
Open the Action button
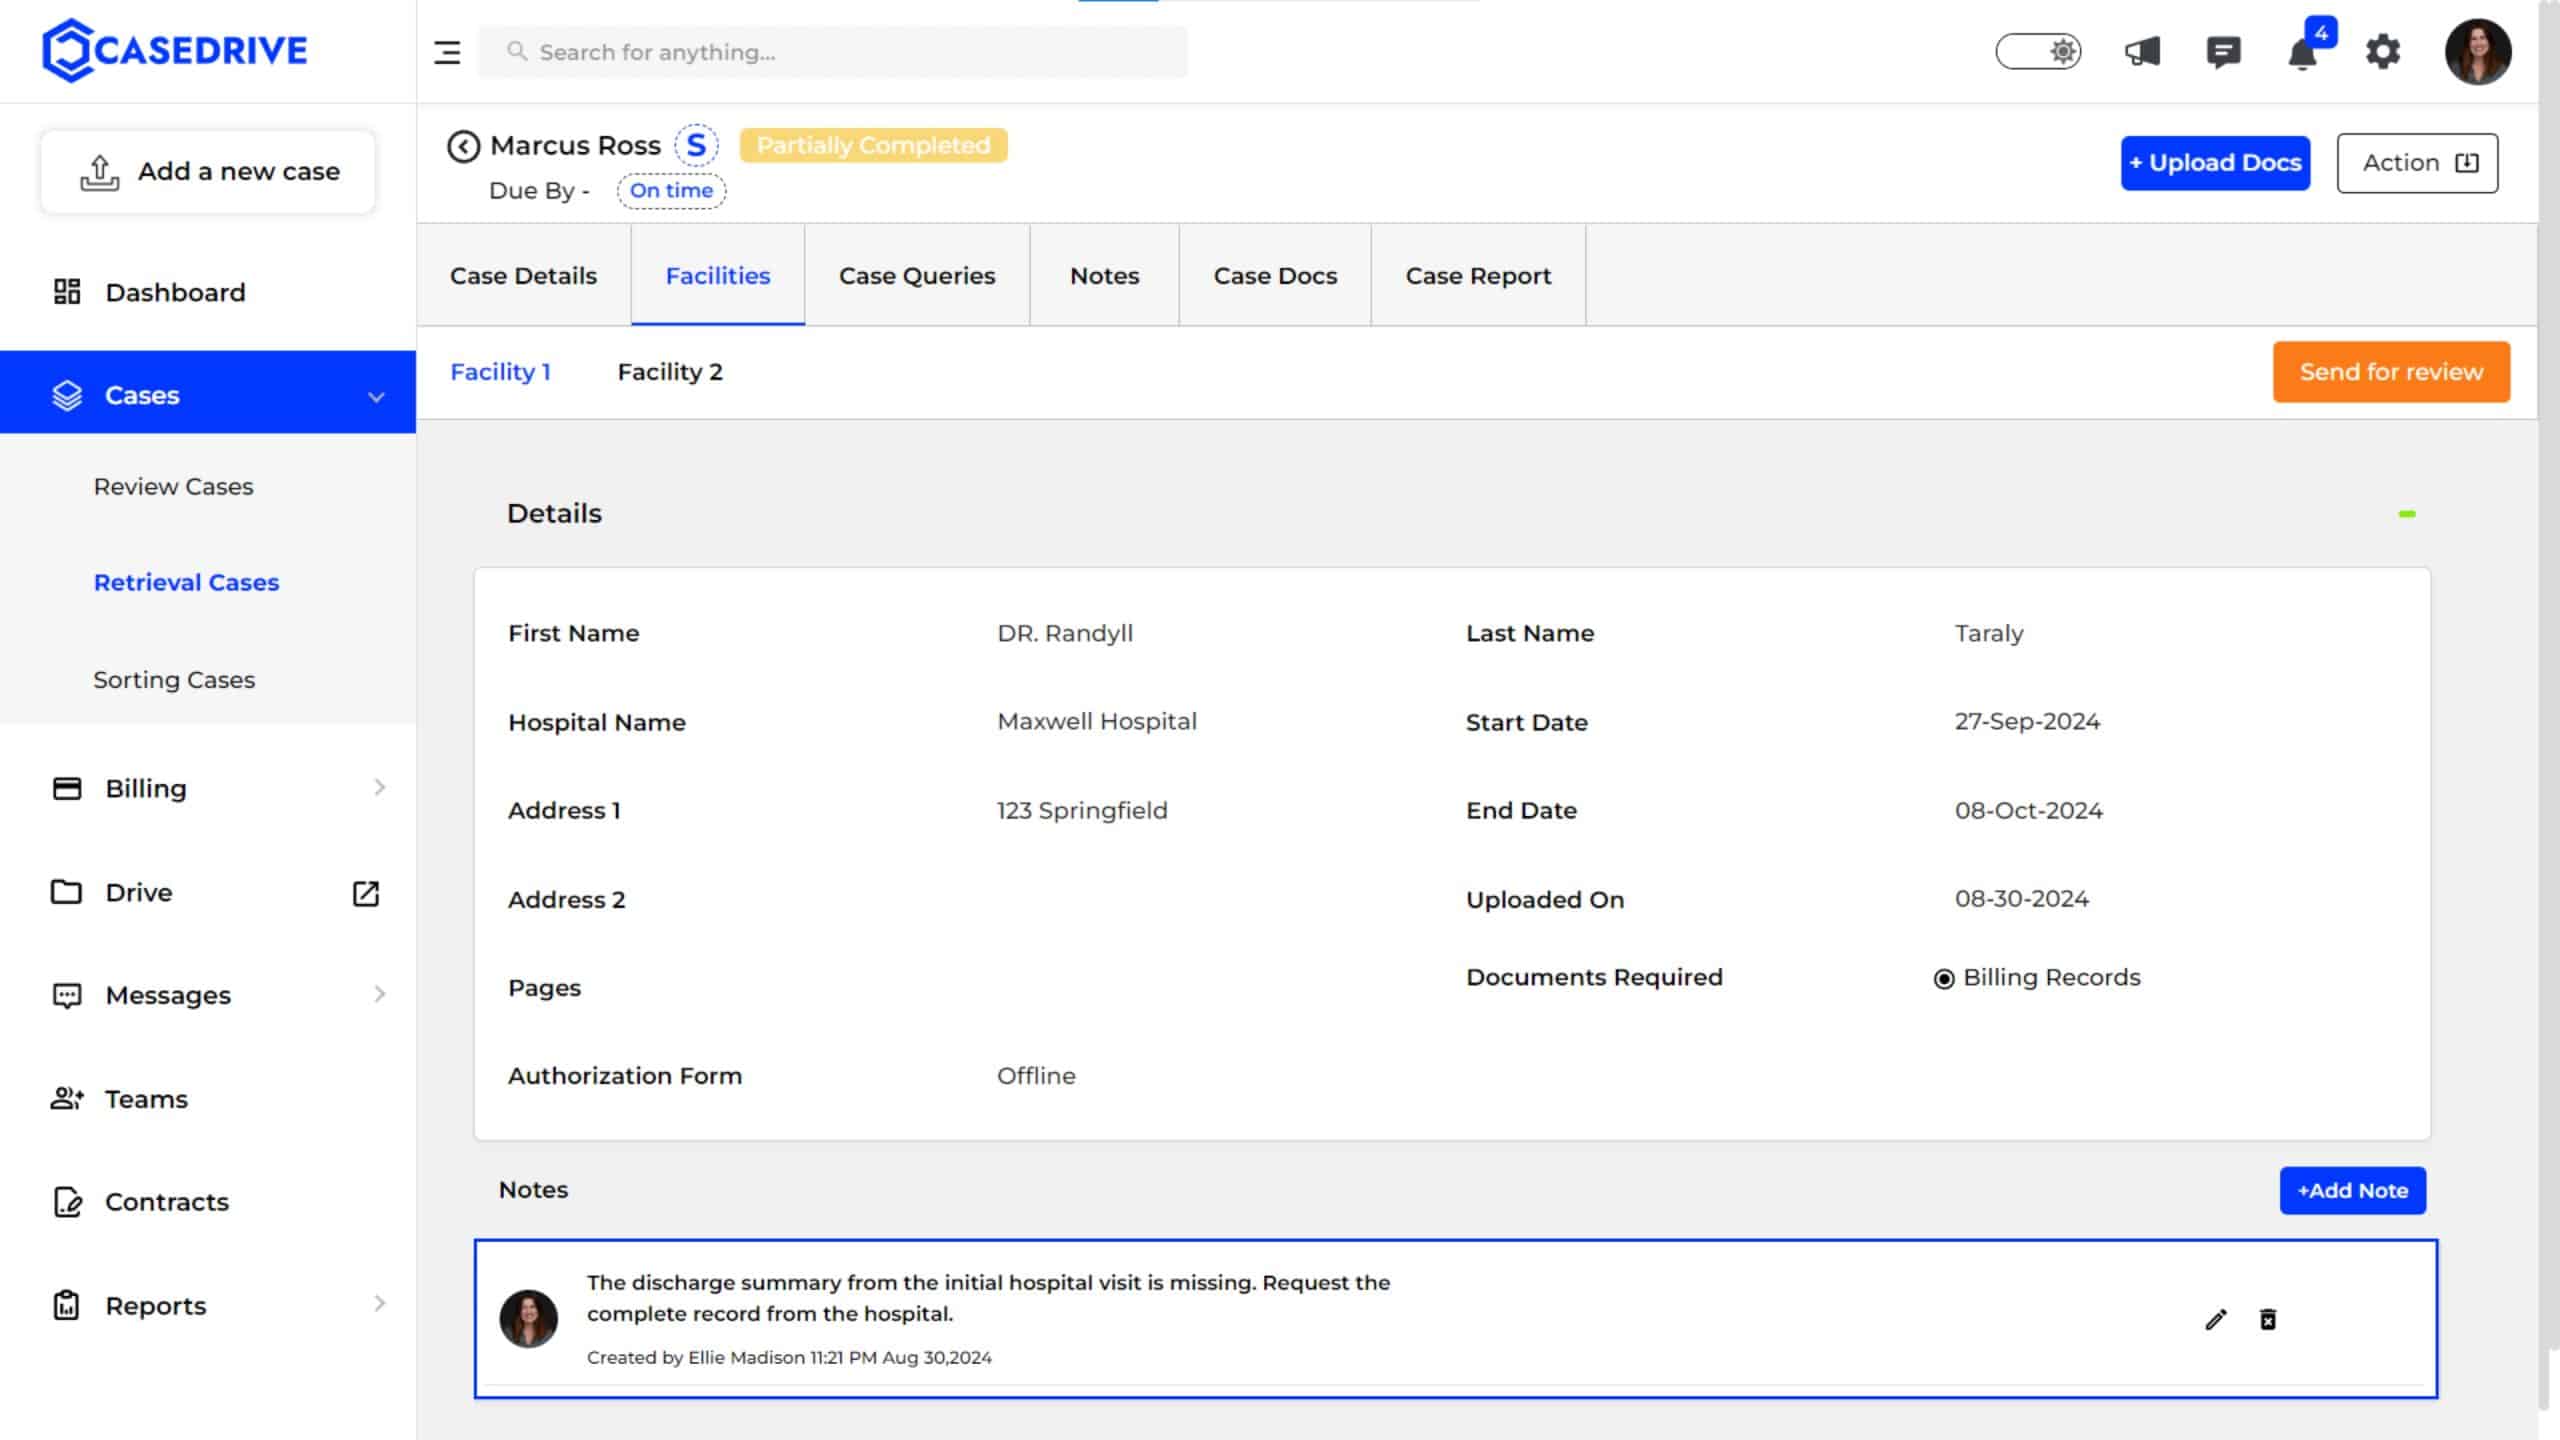point(2417,163)
